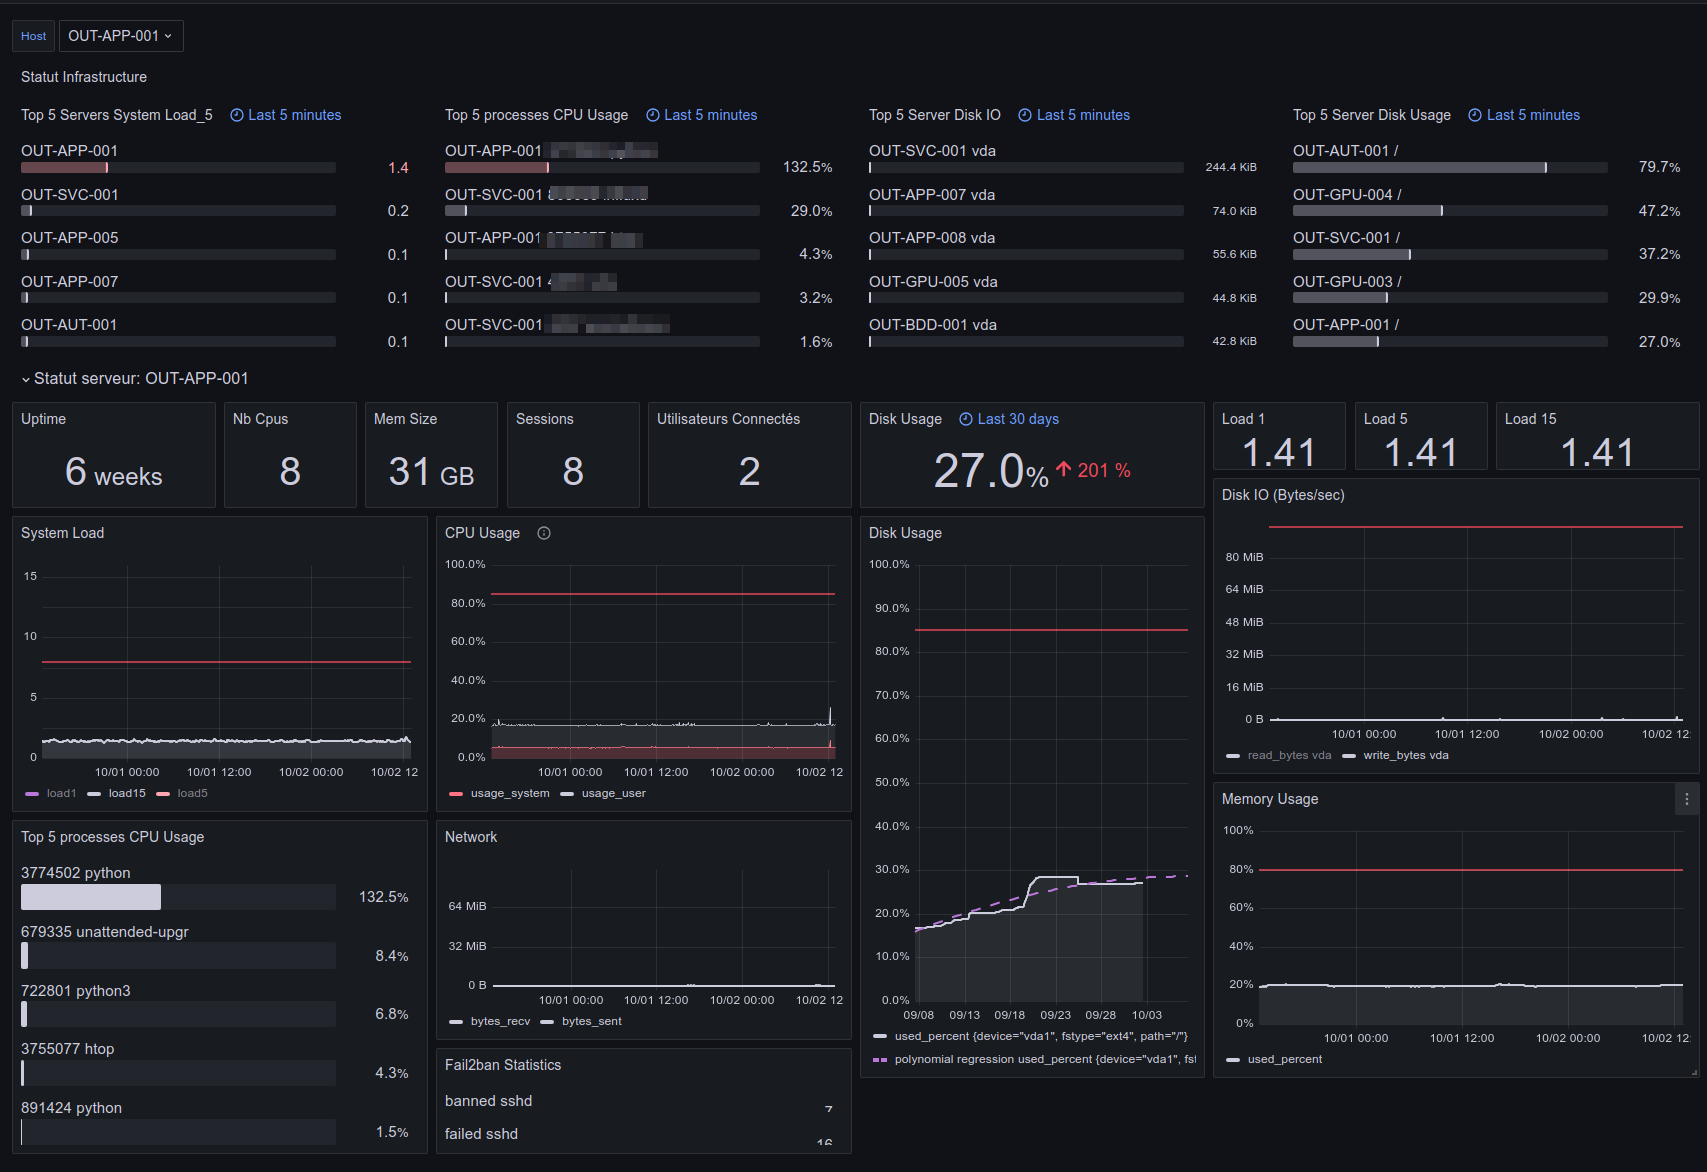Open the Statut Infrastructure row title
Image resolution: width=1707 pixels, height=1172 pixels.
point(84,77)
